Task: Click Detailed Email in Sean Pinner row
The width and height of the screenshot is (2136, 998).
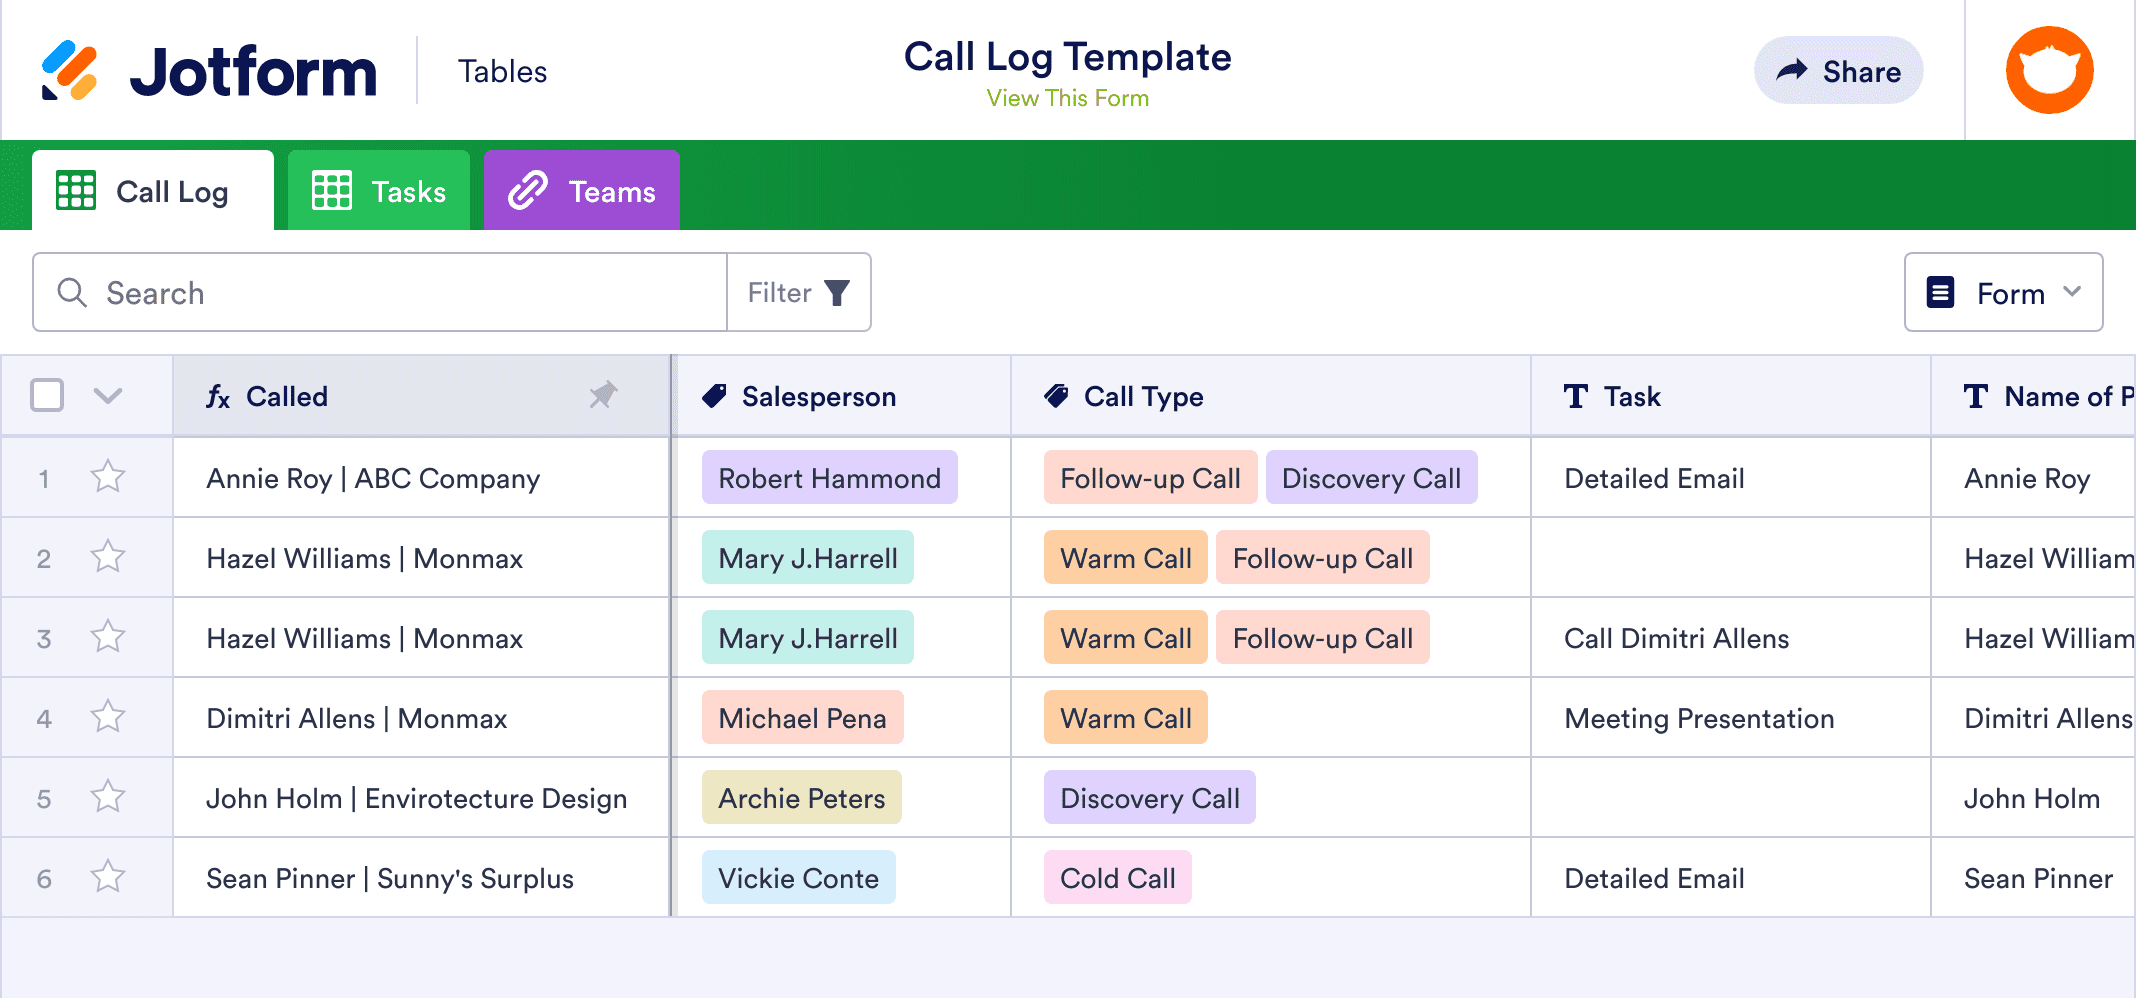Action: [1731, 877]
